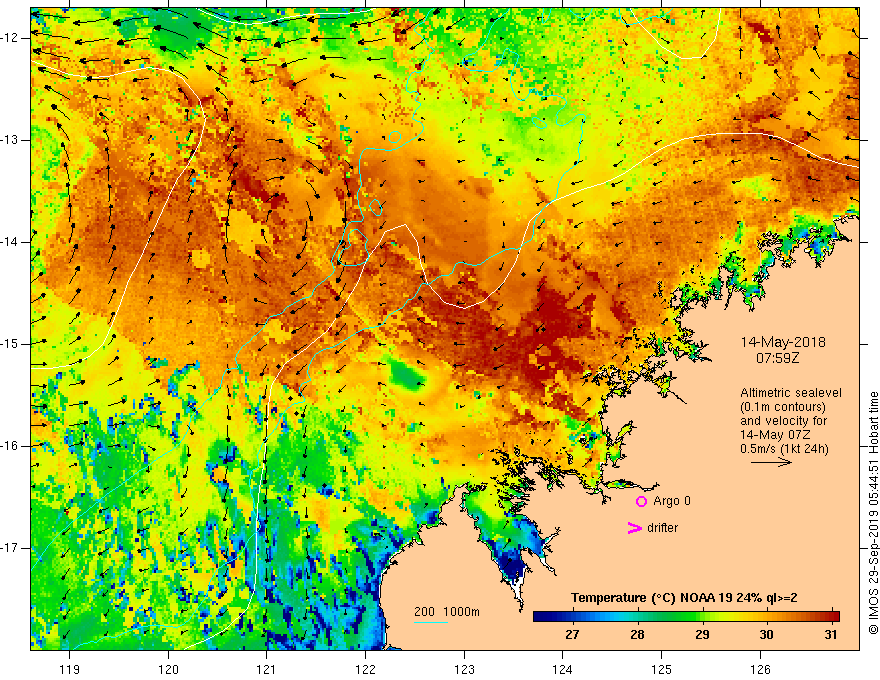Click the longitude axis label '121'
Screen dimensions: 880x680
tap(267, 669)
